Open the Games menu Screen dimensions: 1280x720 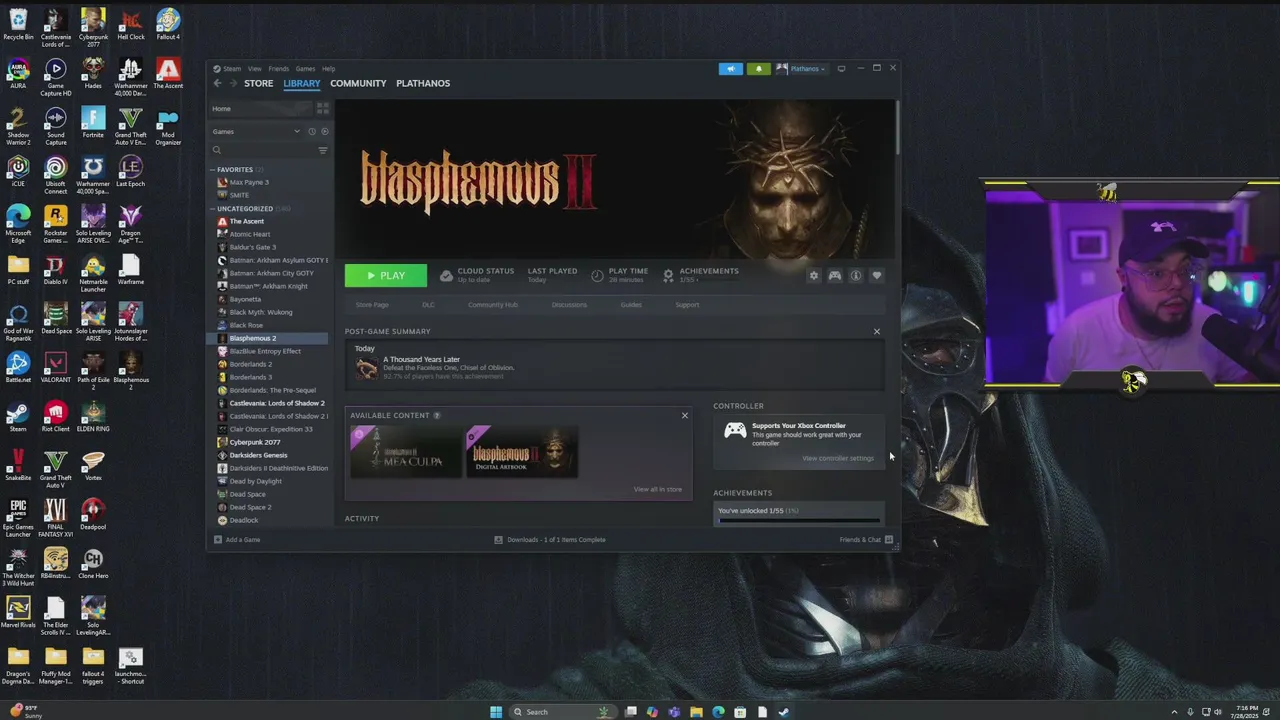pyautogui.click(x=305, y=69)
